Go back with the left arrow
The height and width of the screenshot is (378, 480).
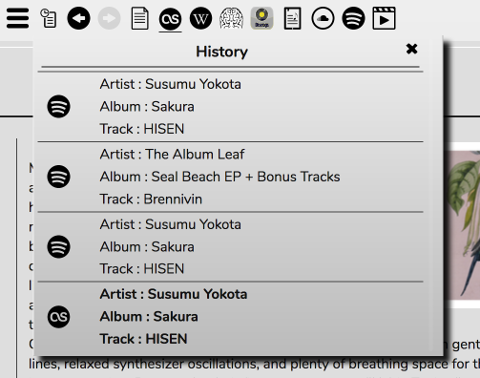click(79, 18)
